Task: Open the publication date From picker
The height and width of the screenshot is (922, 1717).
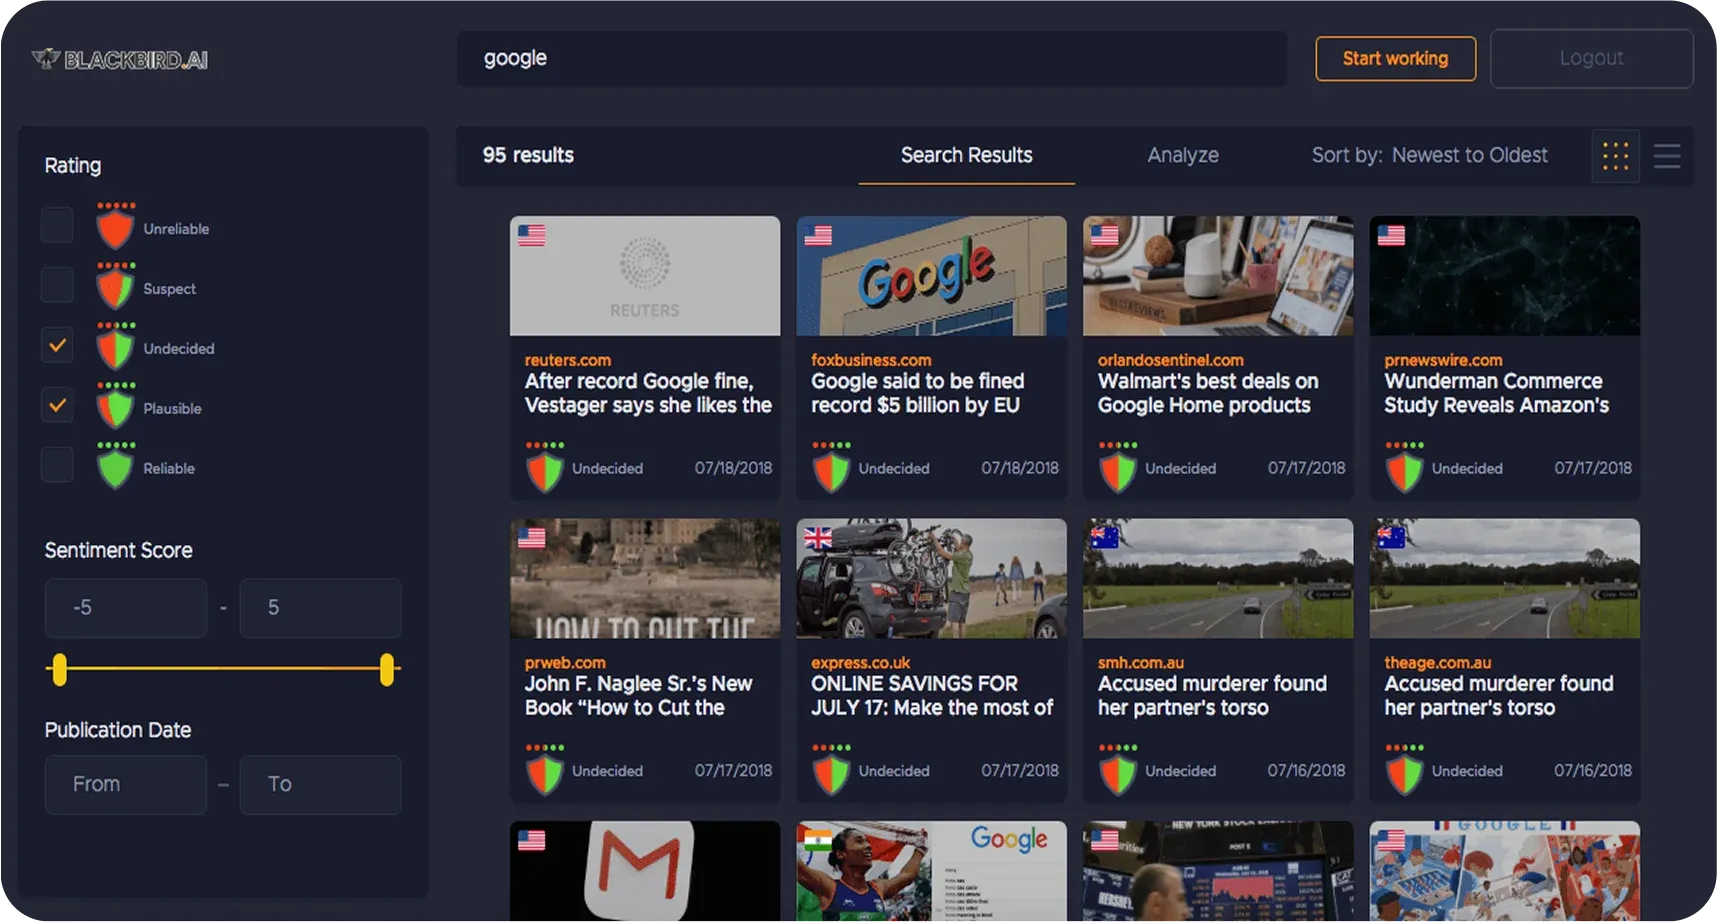Action: 126,784
